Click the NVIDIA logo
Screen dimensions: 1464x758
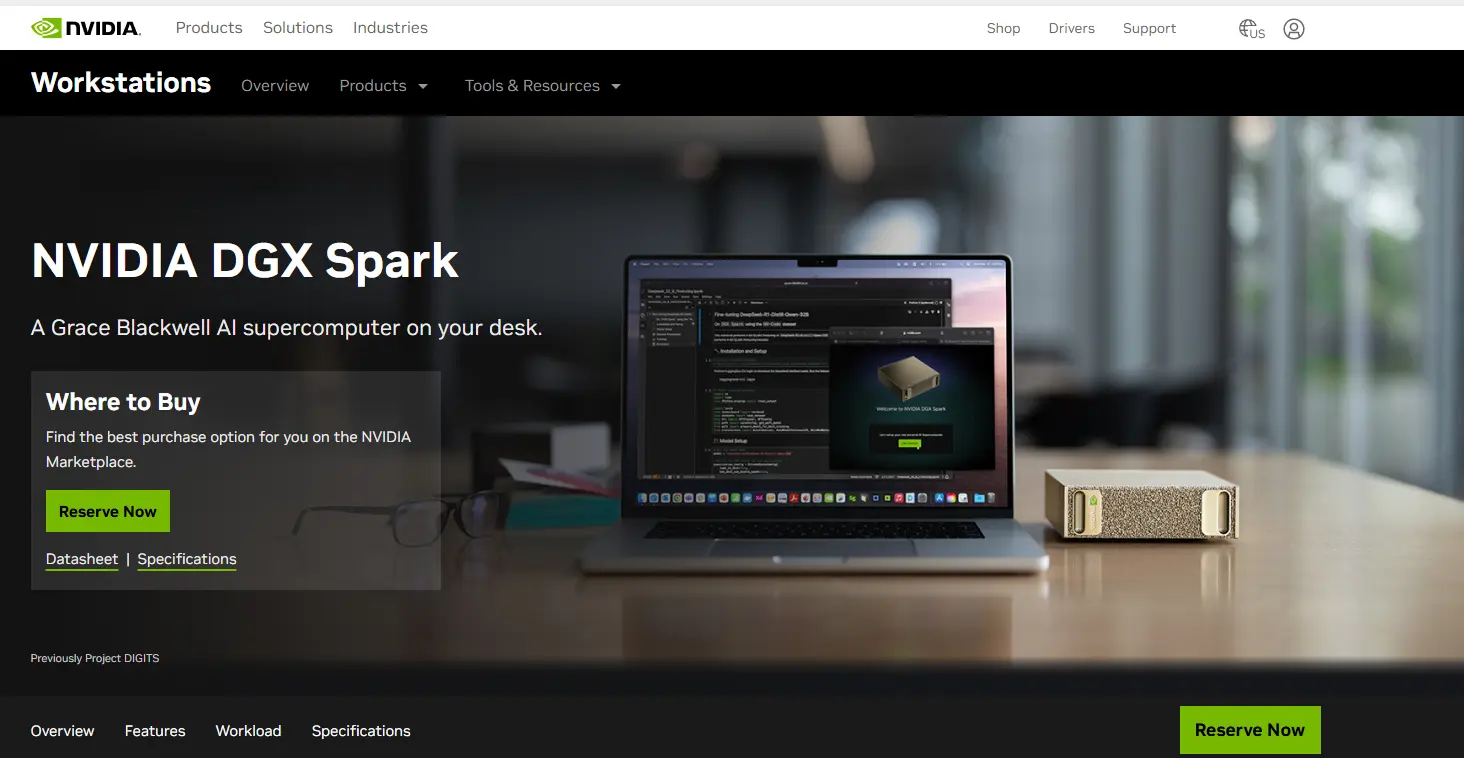86,28
